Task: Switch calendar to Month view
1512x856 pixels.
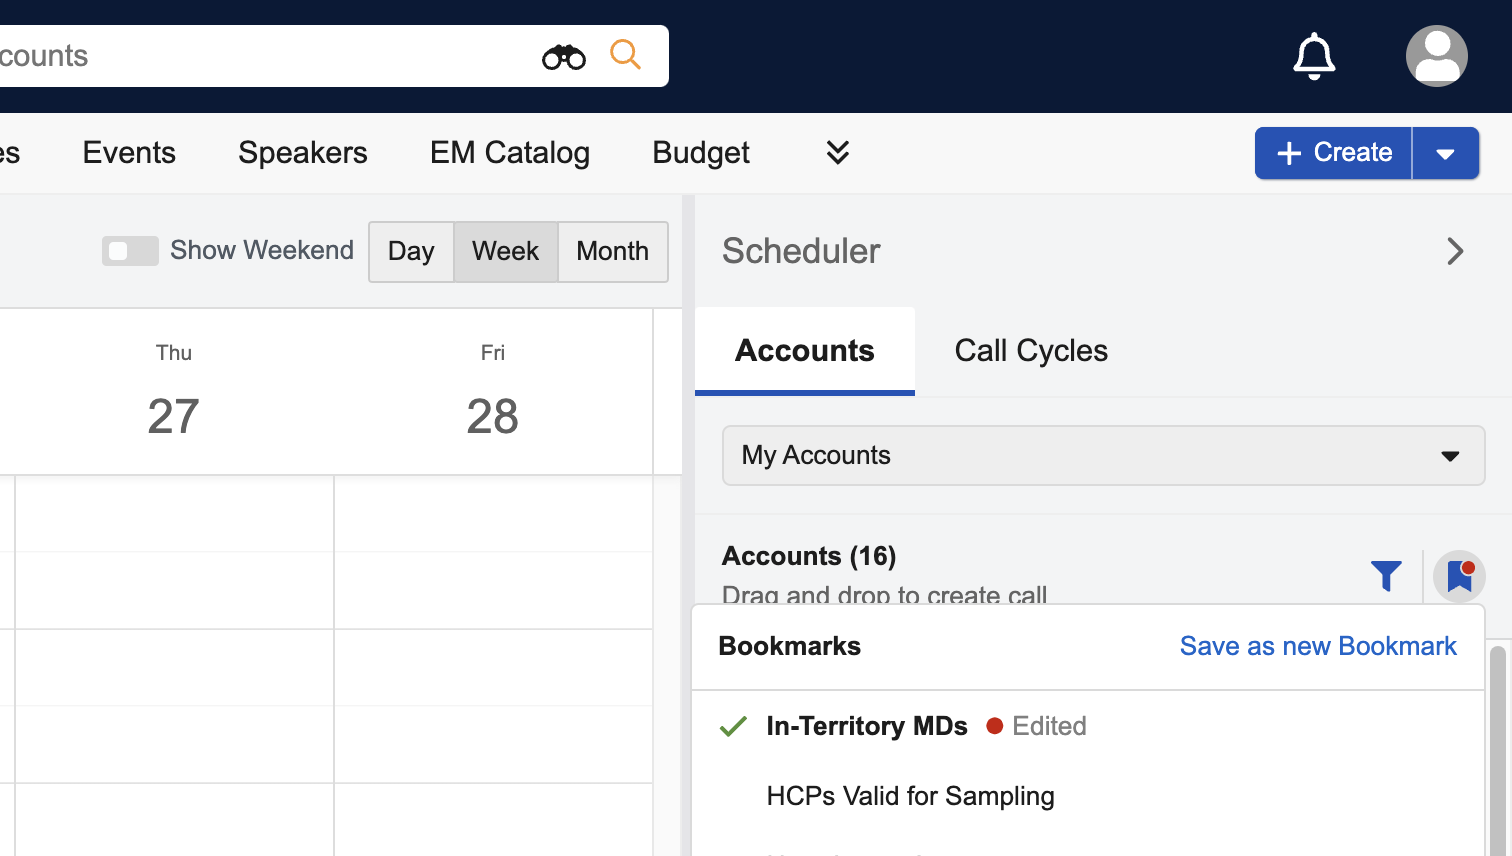Action: 612,252
